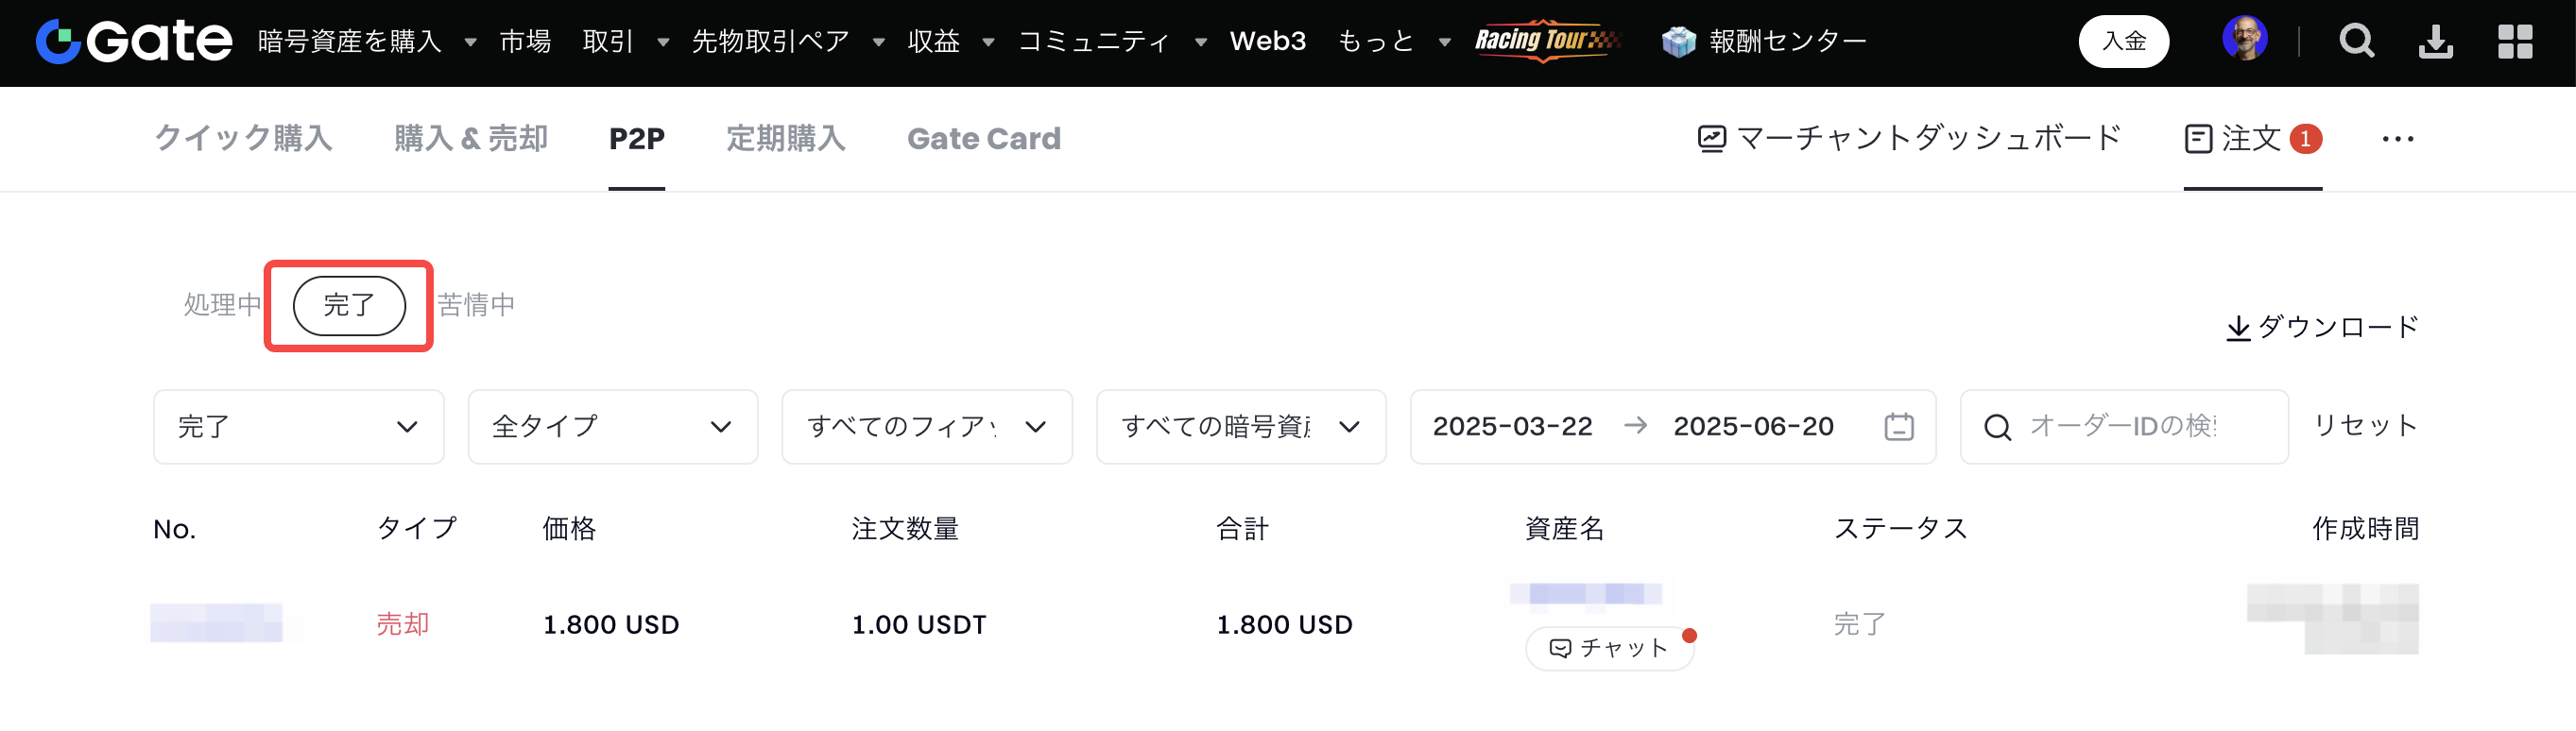
Task: Open the 全タイプ dropdown
Action: (612, 427)
